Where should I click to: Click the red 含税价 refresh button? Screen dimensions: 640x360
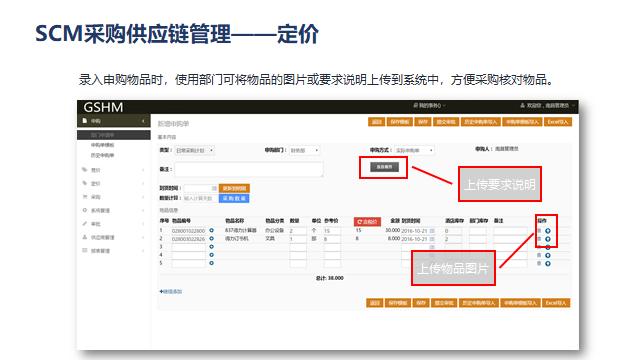[x=367, y=222]
